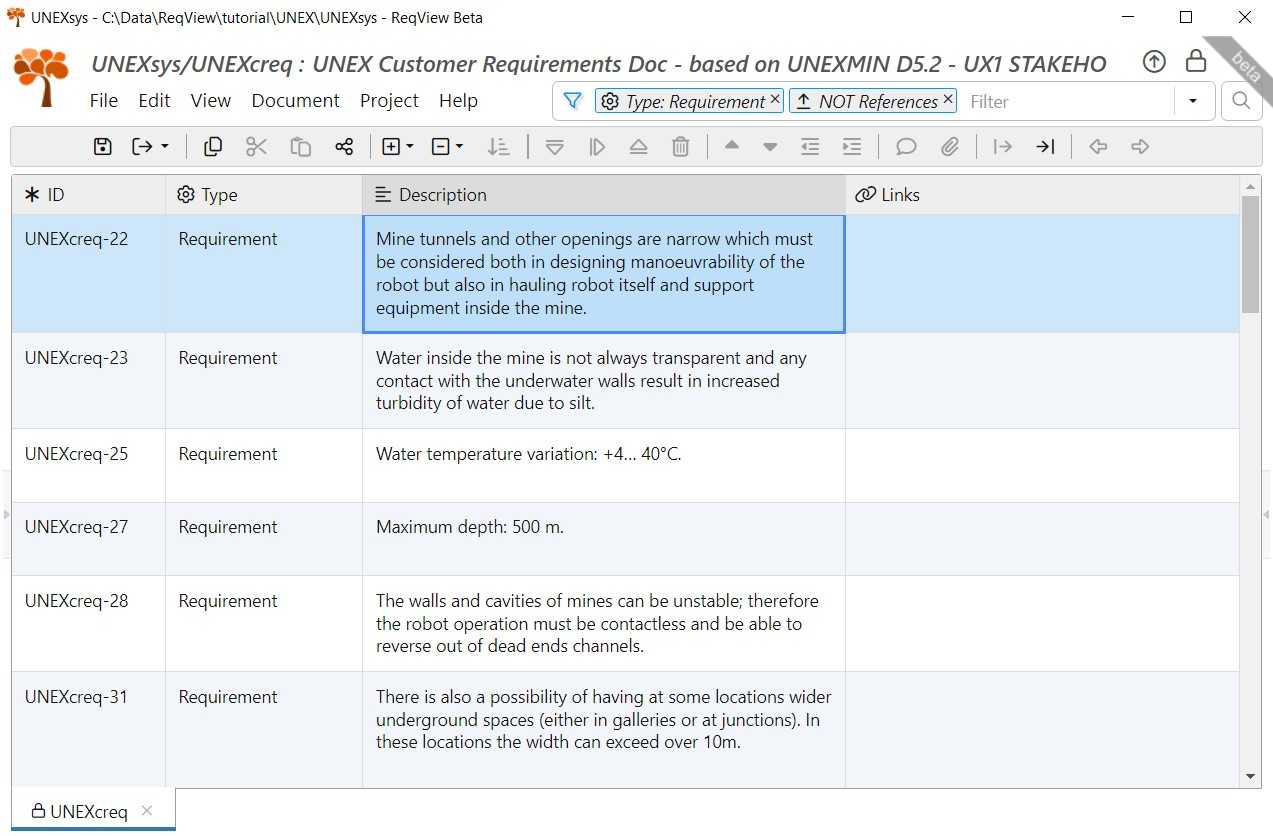Click the upload circle-arrow icon in header
This screenshot has width=1273, height=836.
1154,62
